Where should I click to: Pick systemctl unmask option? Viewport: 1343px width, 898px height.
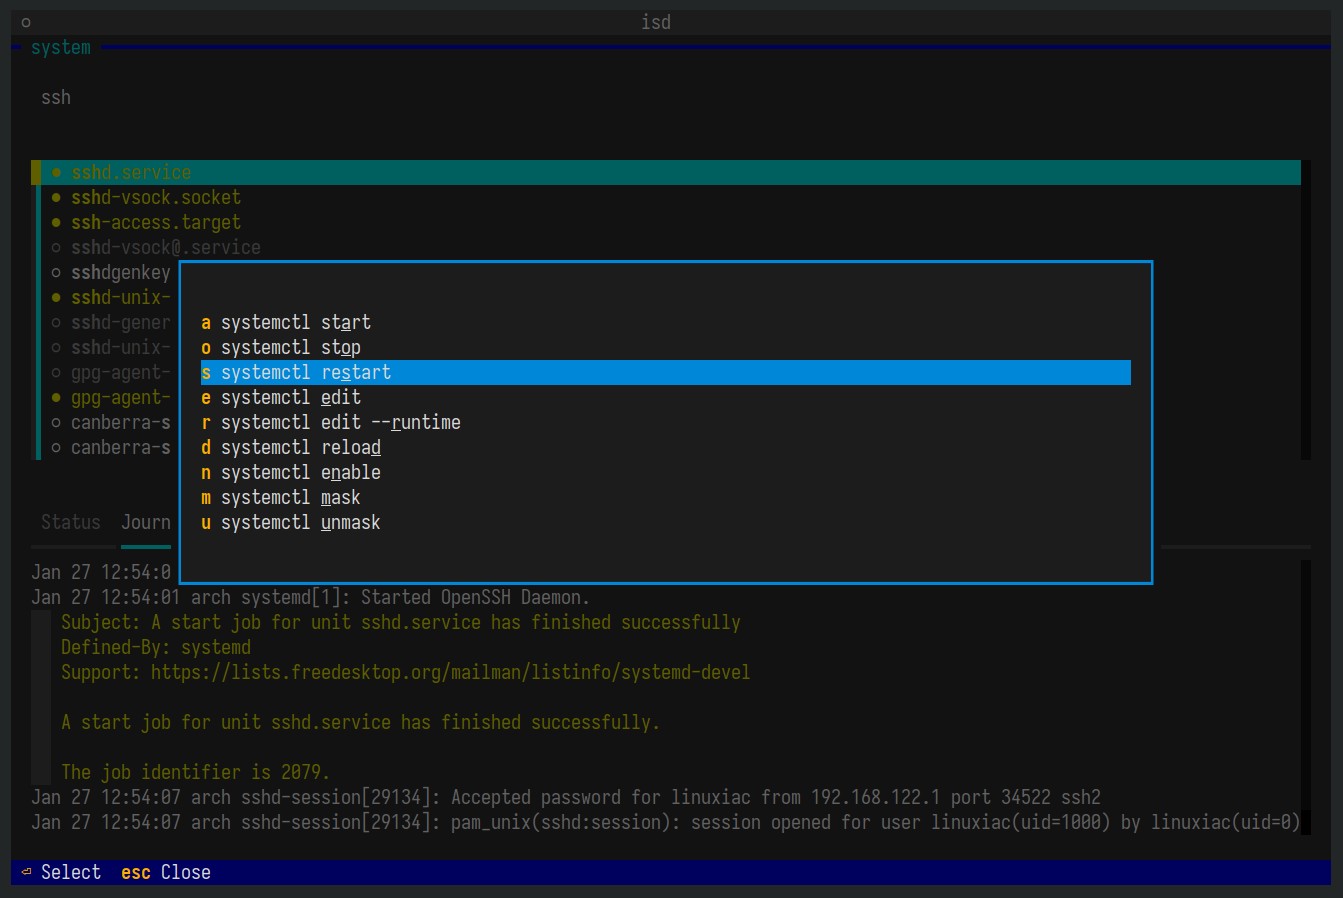click(665, 522)
